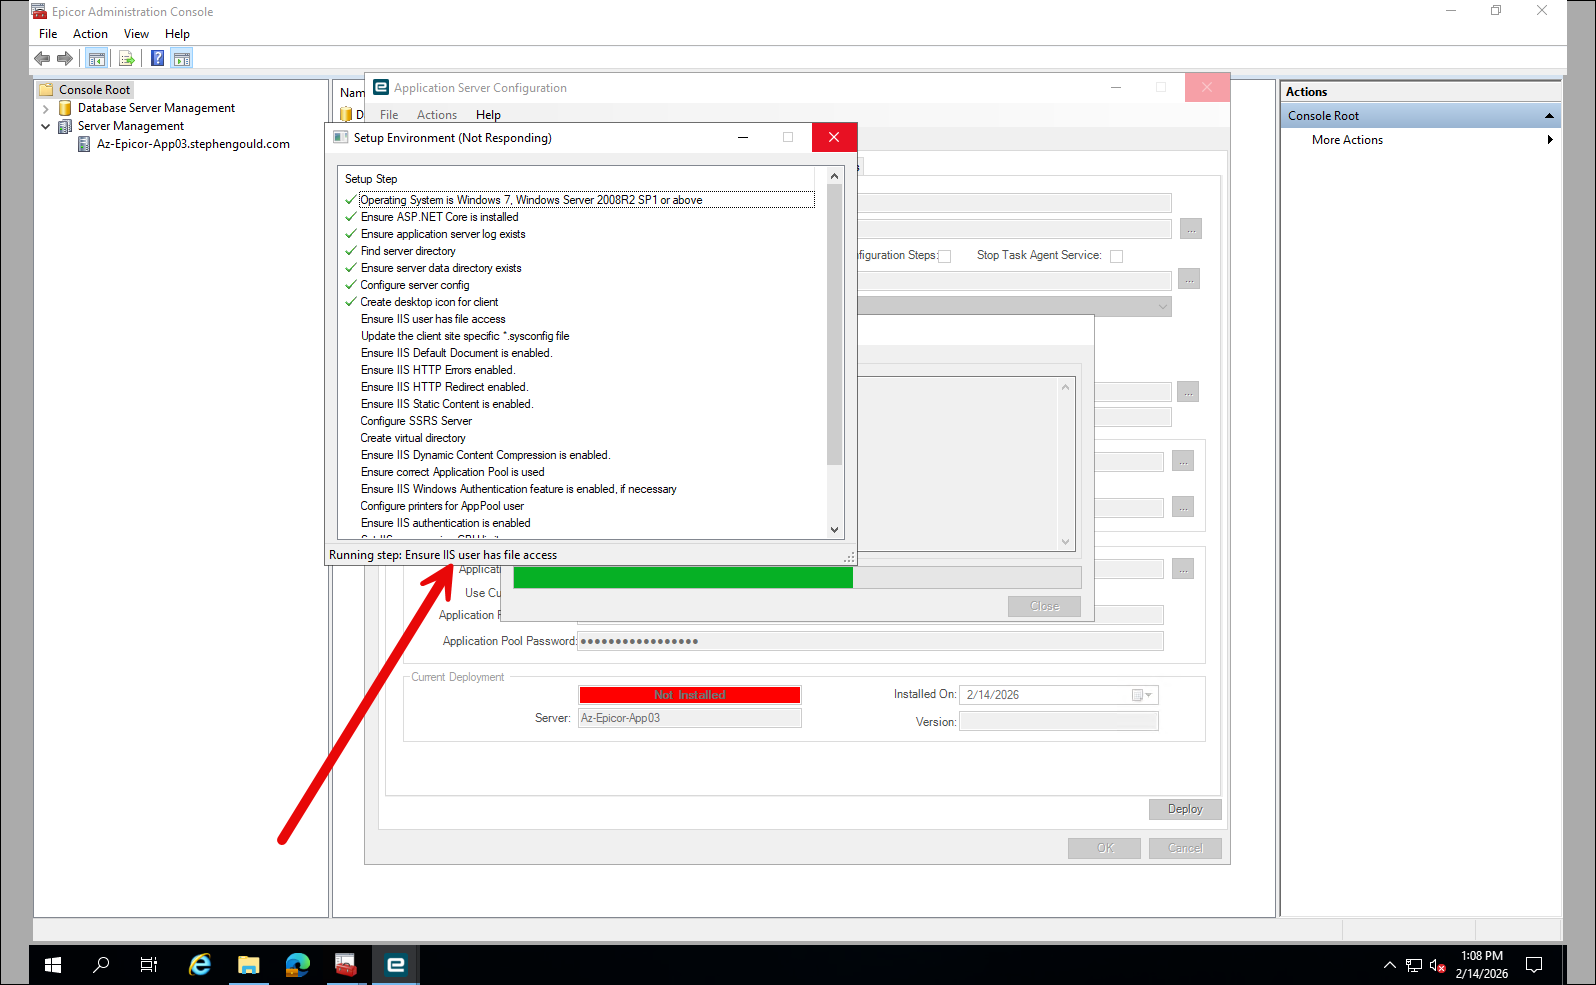Select the 'Ensure IIS user has file access' step

433,319
